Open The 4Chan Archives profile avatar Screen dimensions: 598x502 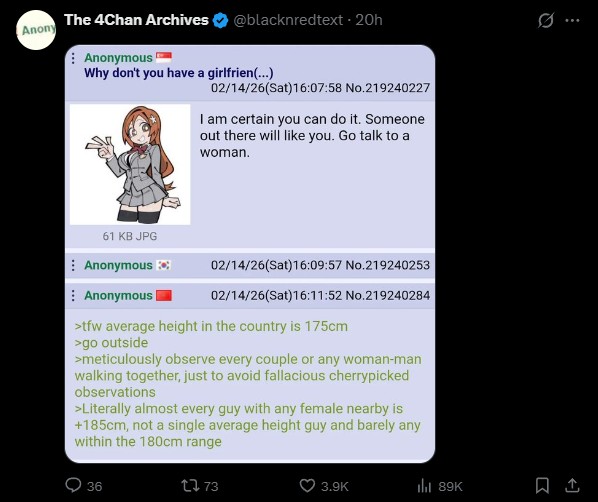click(x=36, y=30)
